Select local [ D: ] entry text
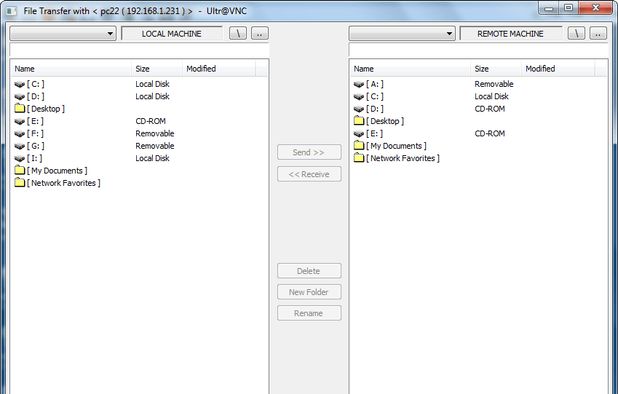This screenshot has width=618, height=394. (x=35, y=97)
